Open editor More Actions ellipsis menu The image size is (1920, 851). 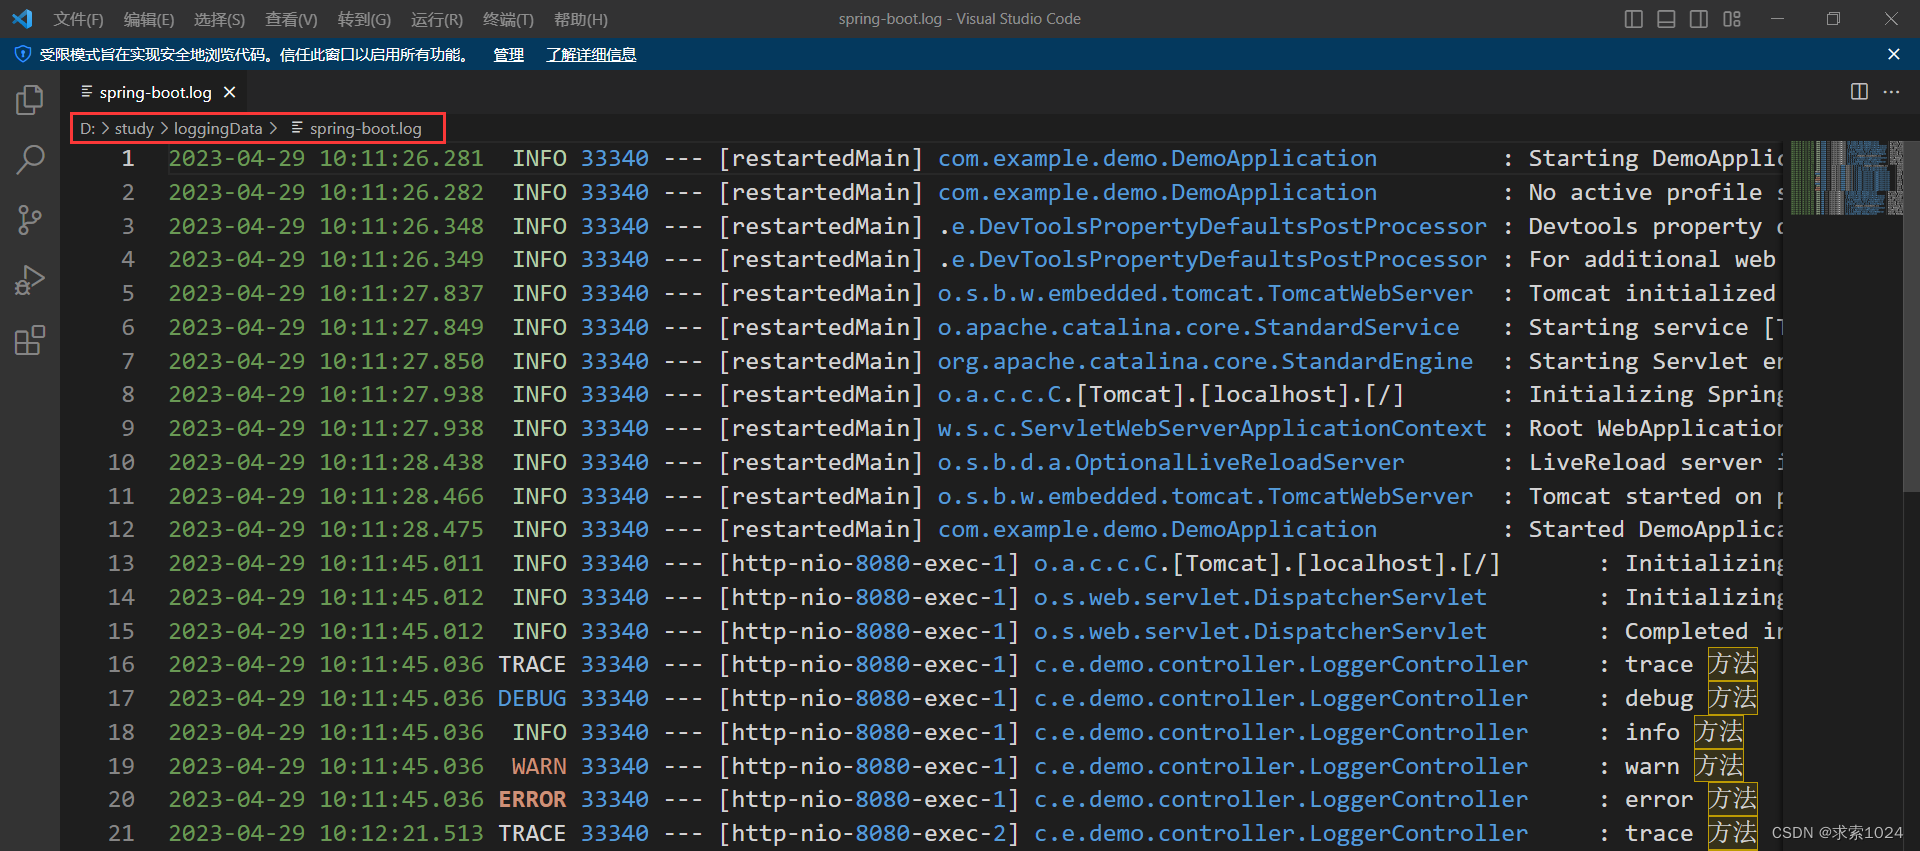[1891, 92]
